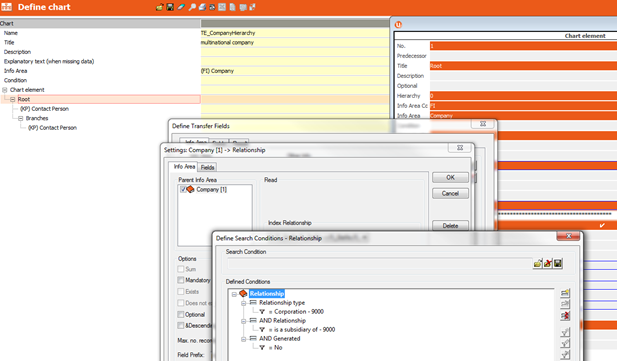Image resolution: width=617 pixels, height=361 pixels.
Task: Click the round orange logo above Chart element panel
Action: pos(398,24)
